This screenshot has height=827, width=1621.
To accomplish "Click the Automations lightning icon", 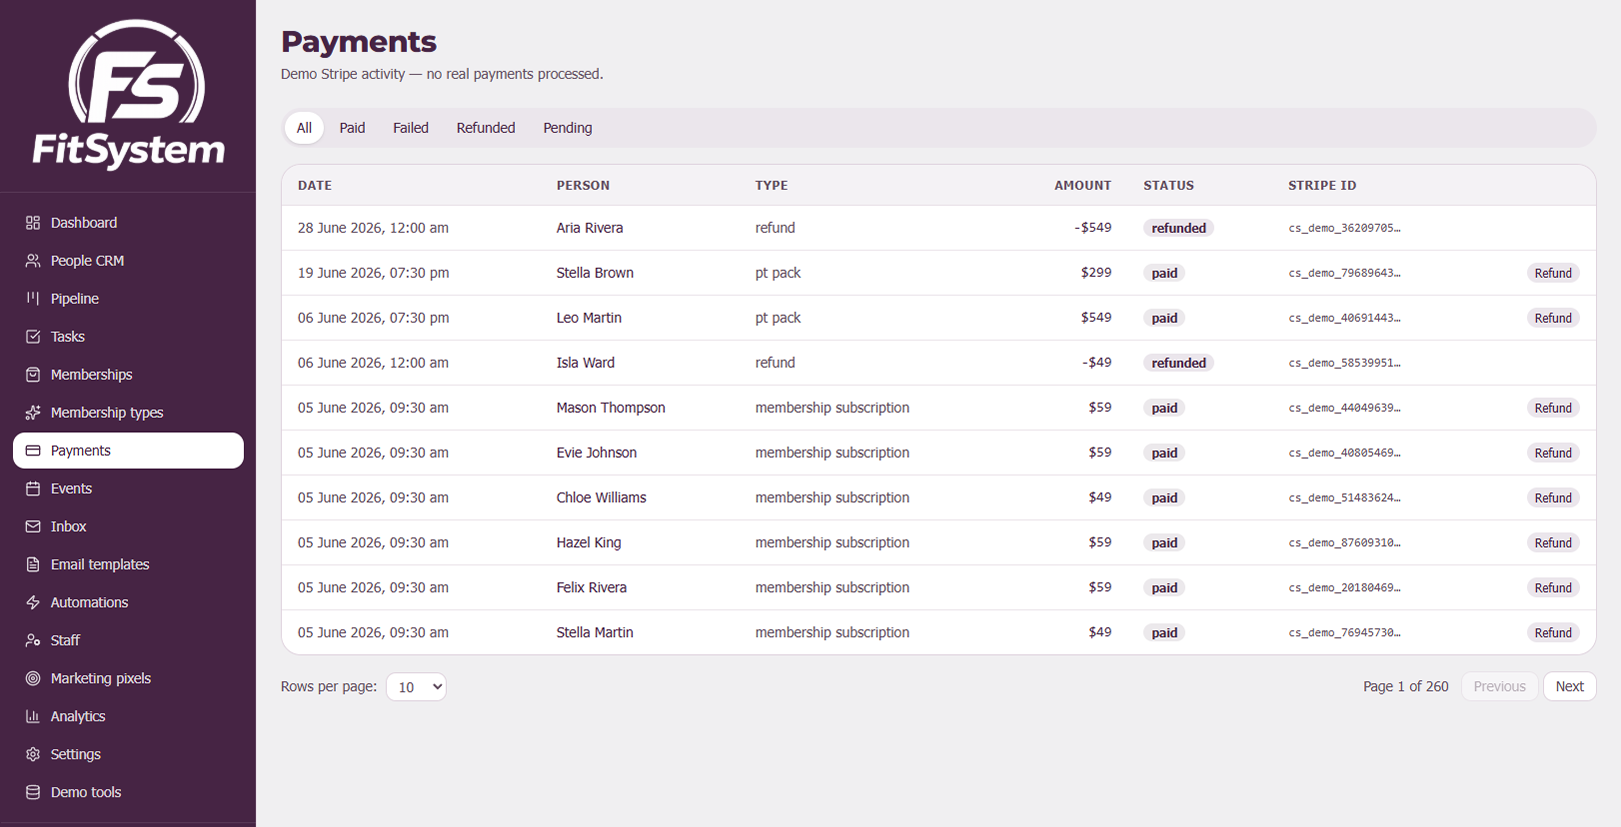I will [33, 603].
